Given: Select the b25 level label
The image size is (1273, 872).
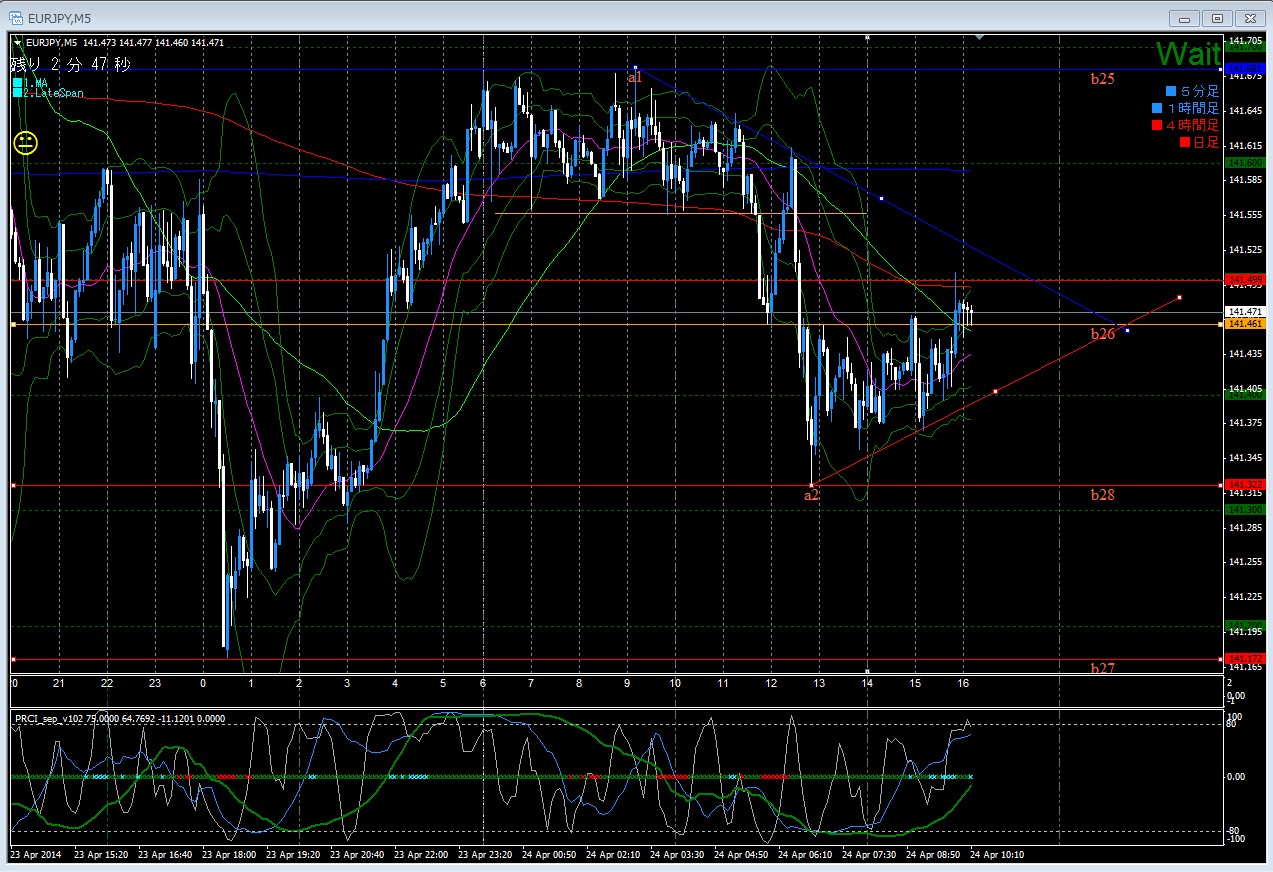Looking at the screenshot, I should click(1102, 77).
